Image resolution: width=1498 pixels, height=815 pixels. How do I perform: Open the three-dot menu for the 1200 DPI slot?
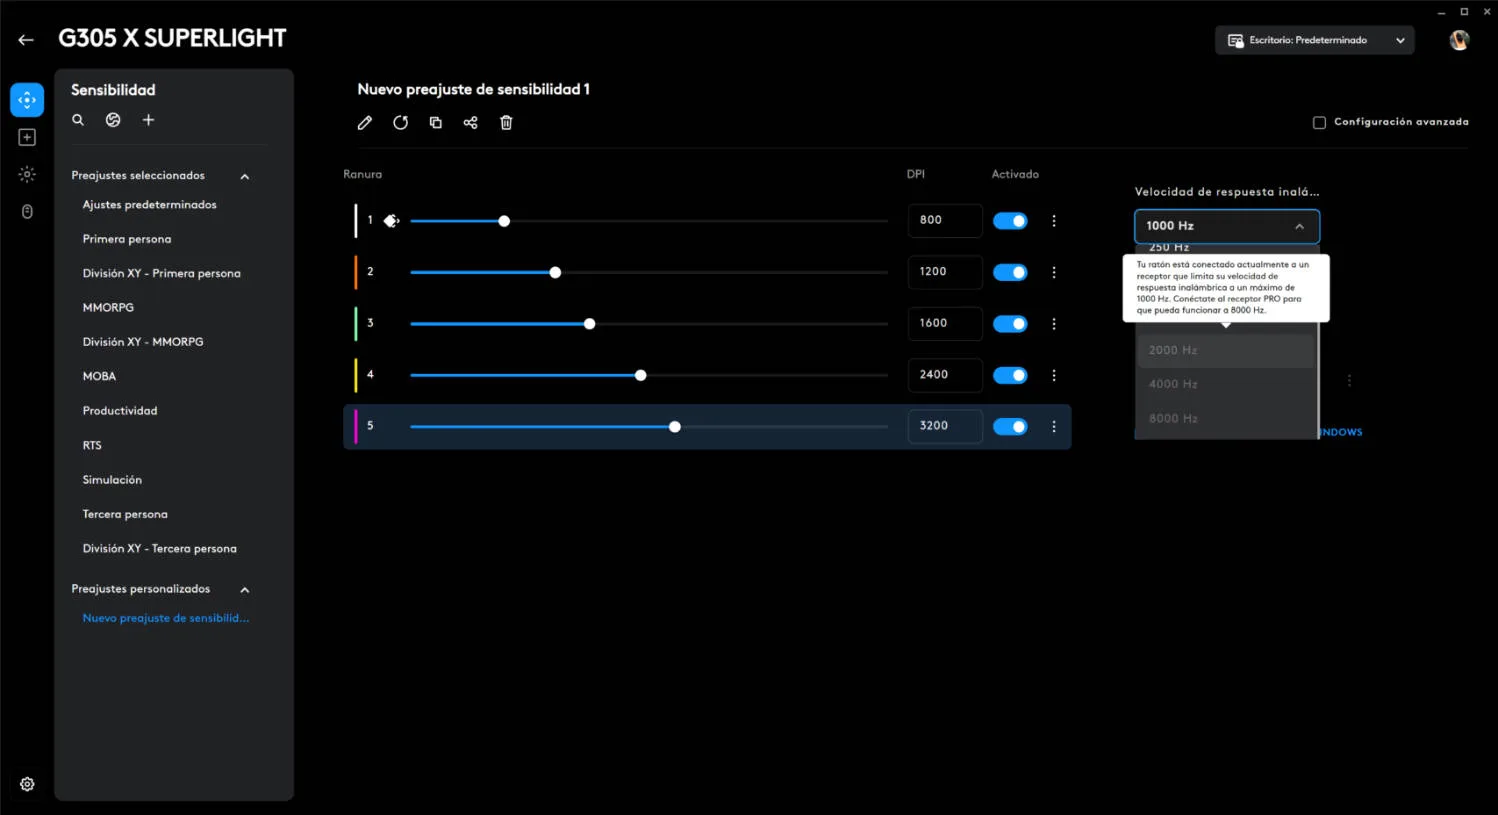[x=1054, y=272]
